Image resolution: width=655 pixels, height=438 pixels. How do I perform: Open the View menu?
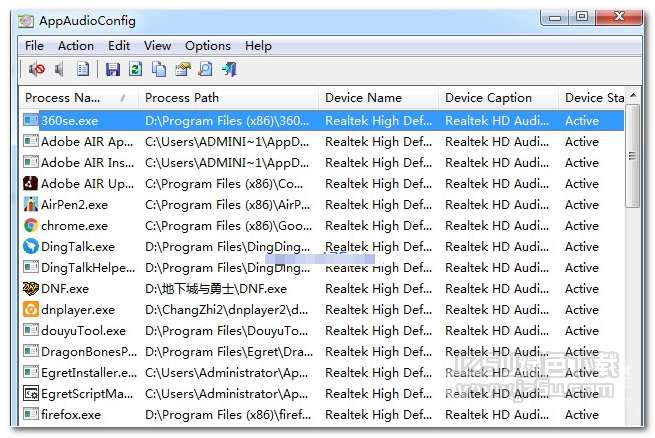click(x=157, y=46)
